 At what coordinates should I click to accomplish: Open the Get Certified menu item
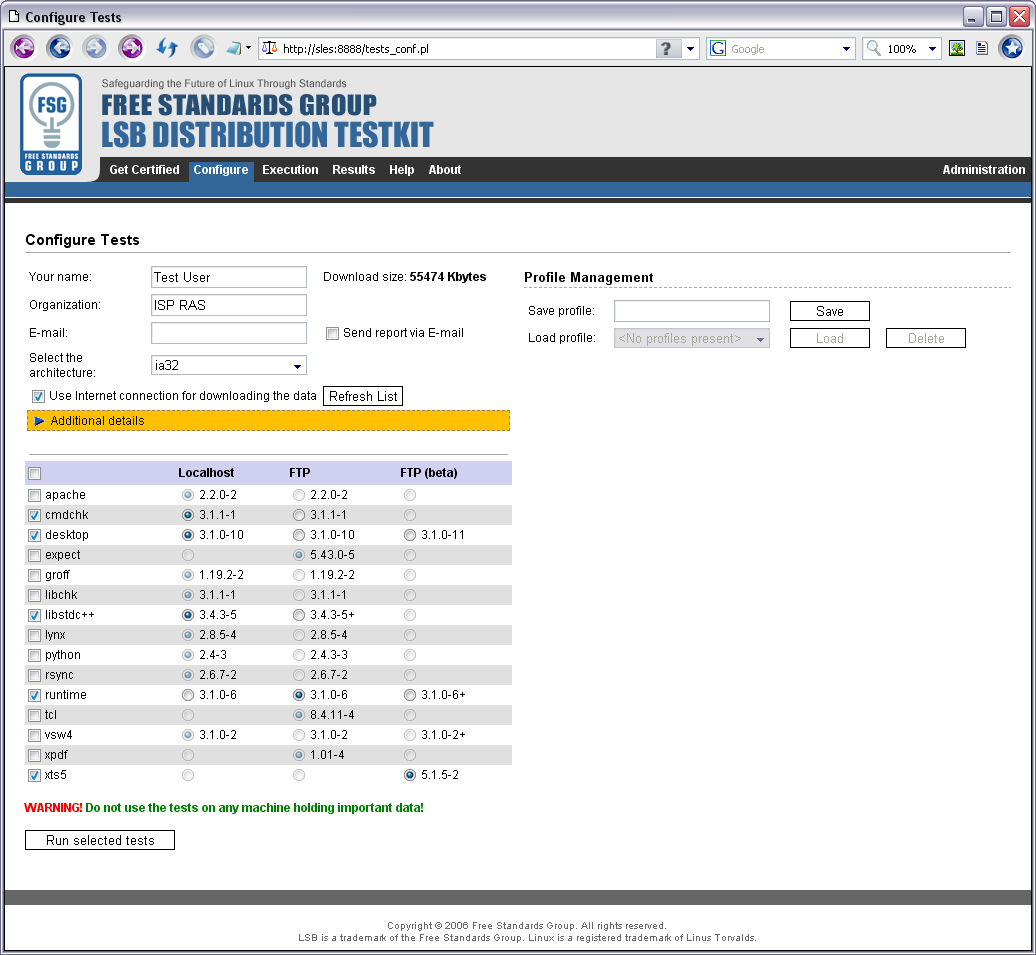[x=144, y=170]
